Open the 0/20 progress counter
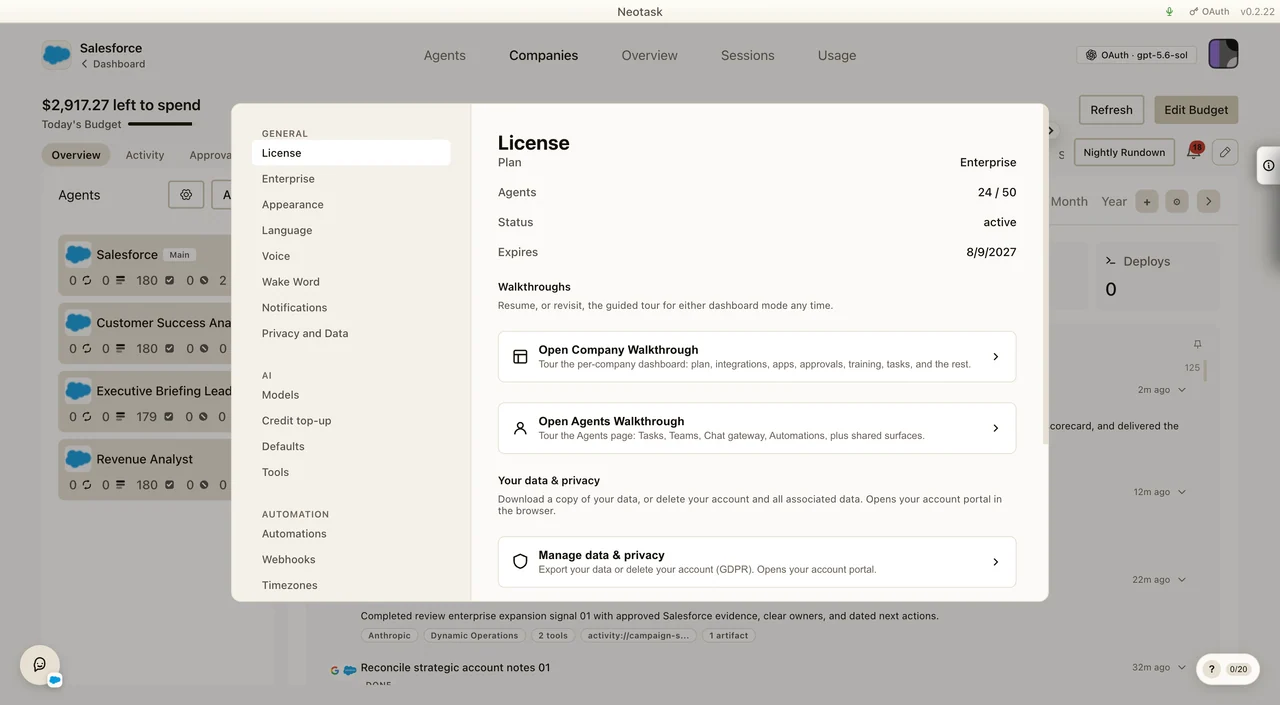Screen dimensions: 1280x705 [x=1238, y=669]
